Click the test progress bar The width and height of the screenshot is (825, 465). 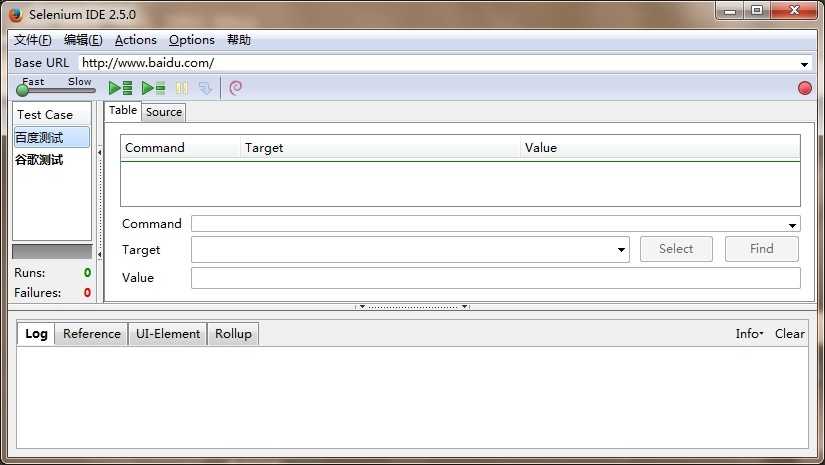click(52, 251)
